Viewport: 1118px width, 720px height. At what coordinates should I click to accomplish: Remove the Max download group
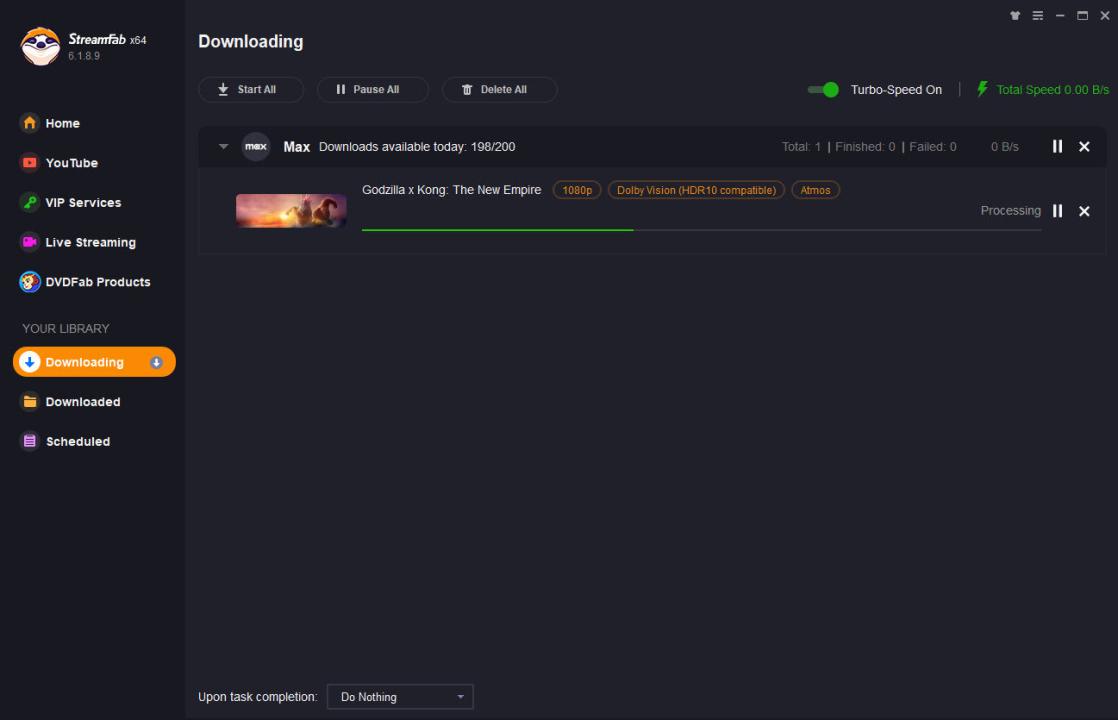point(1084,146)
